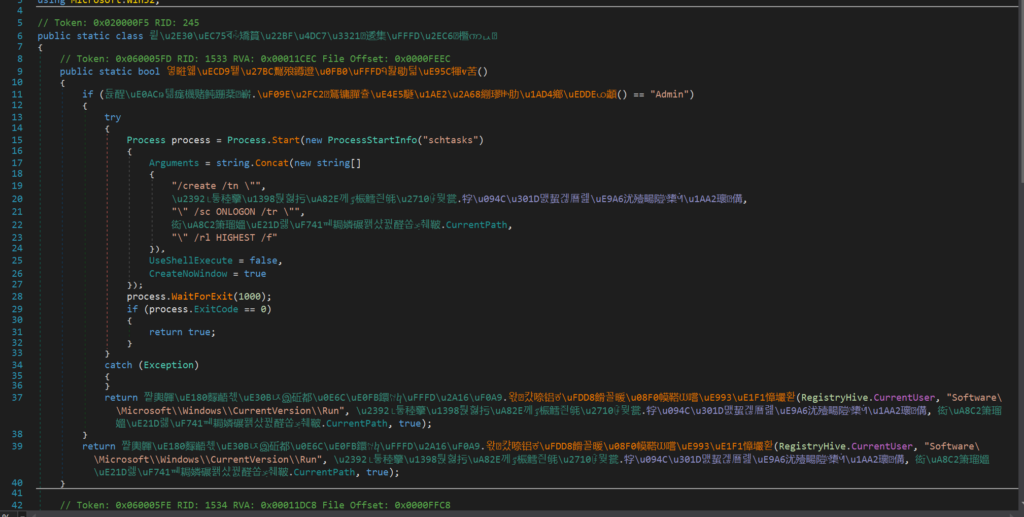The height and width of the screenshot is (517, 1024).
Task: Click the "catch" keyword
Action: coord(118,366)
